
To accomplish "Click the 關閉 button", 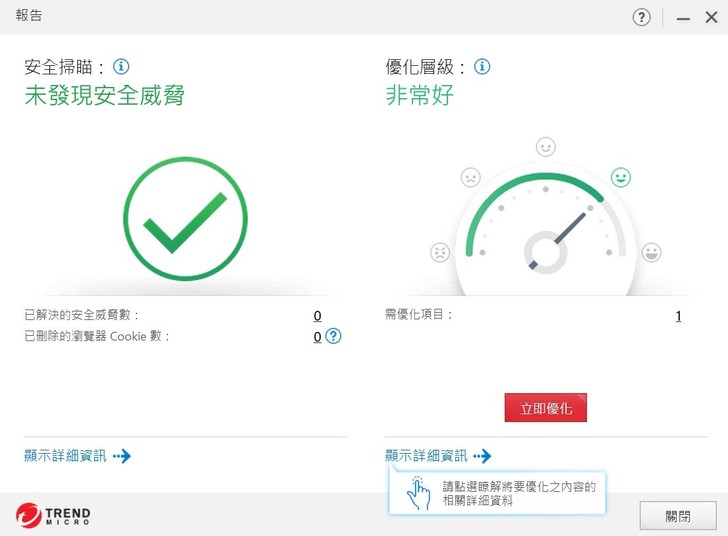I will [x=678, y=516].
